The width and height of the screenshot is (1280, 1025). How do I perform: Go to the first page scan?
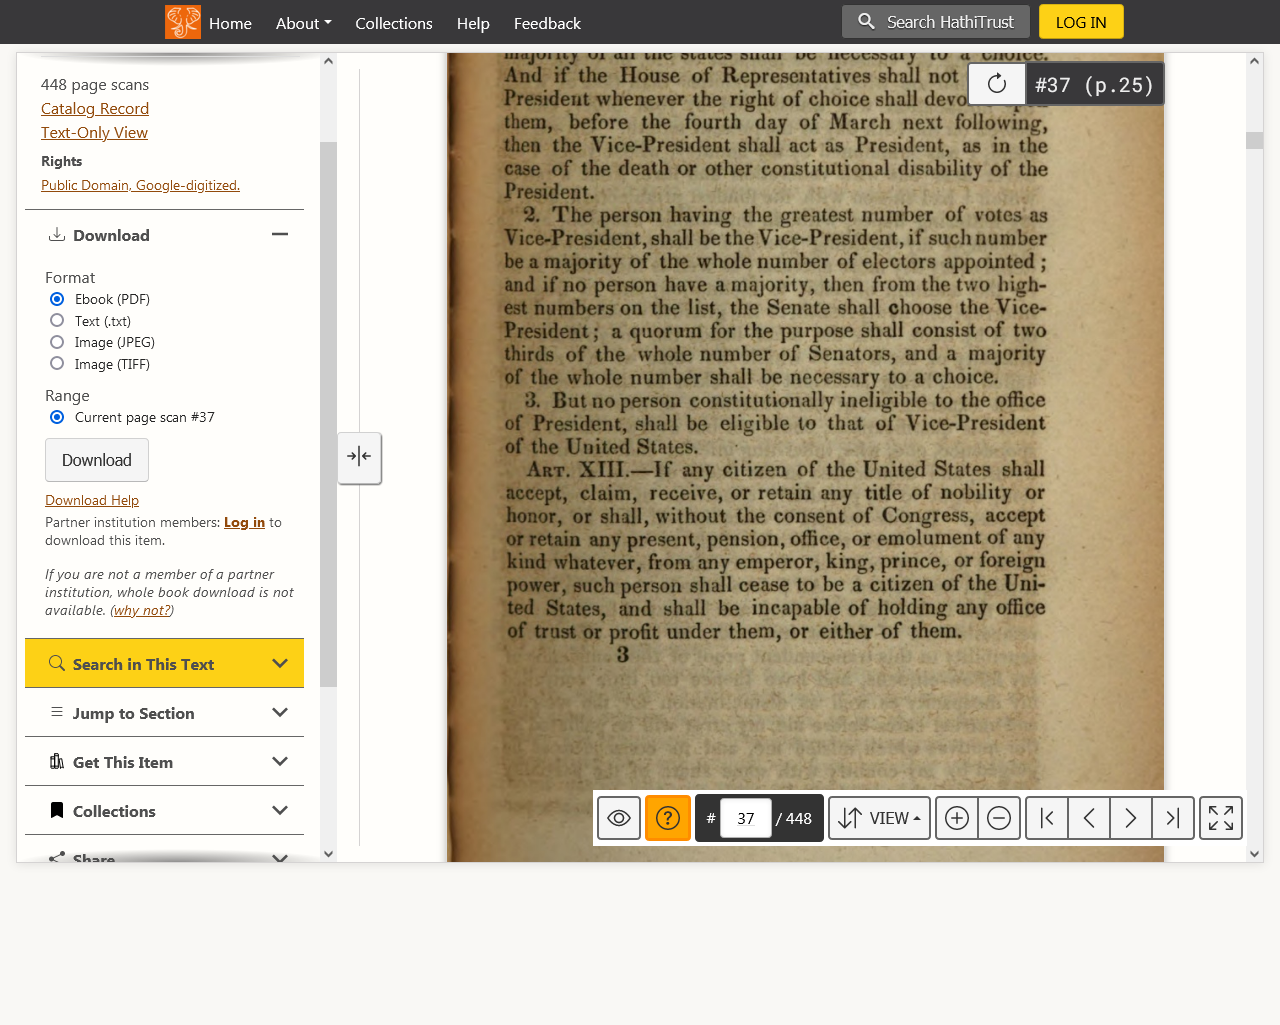click(1047, 818)
